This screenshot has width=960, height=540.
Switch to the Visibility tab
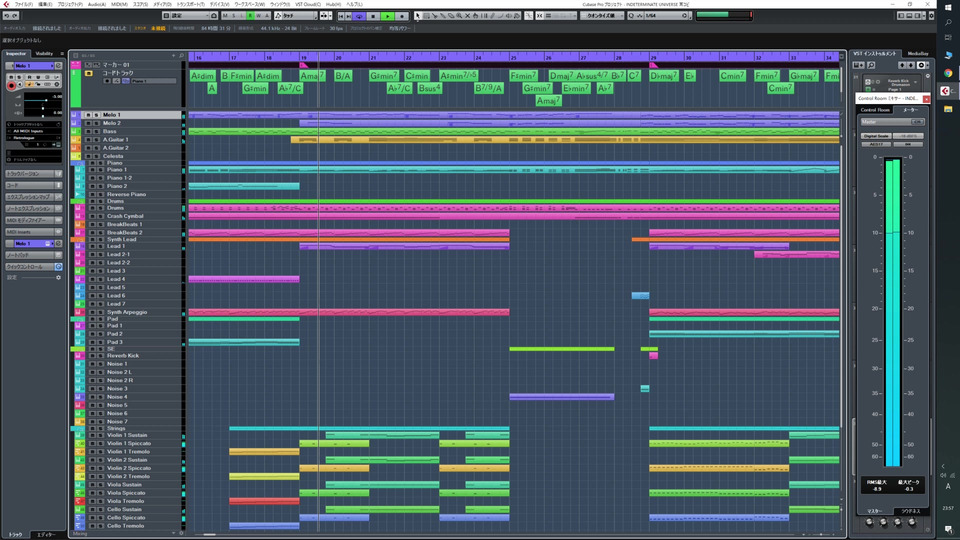(44, 54)
